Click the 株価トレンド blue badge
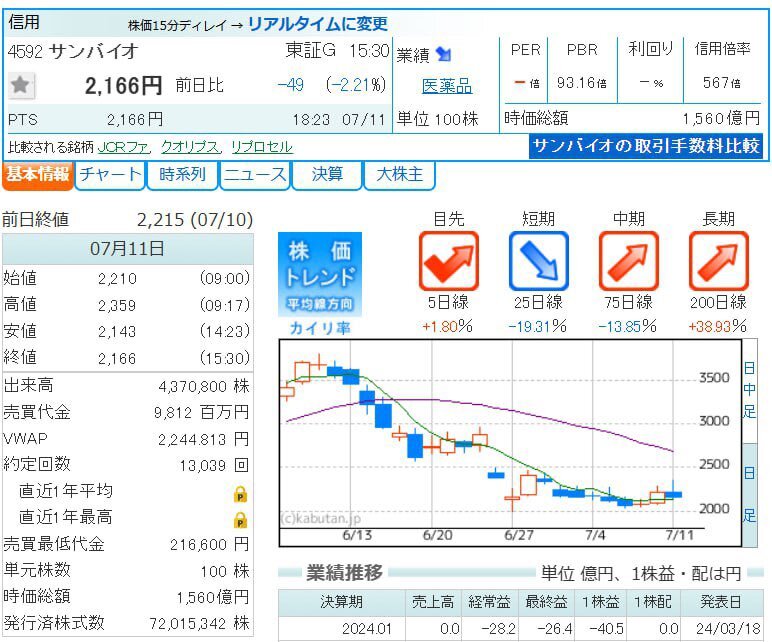 coord(320,274)
